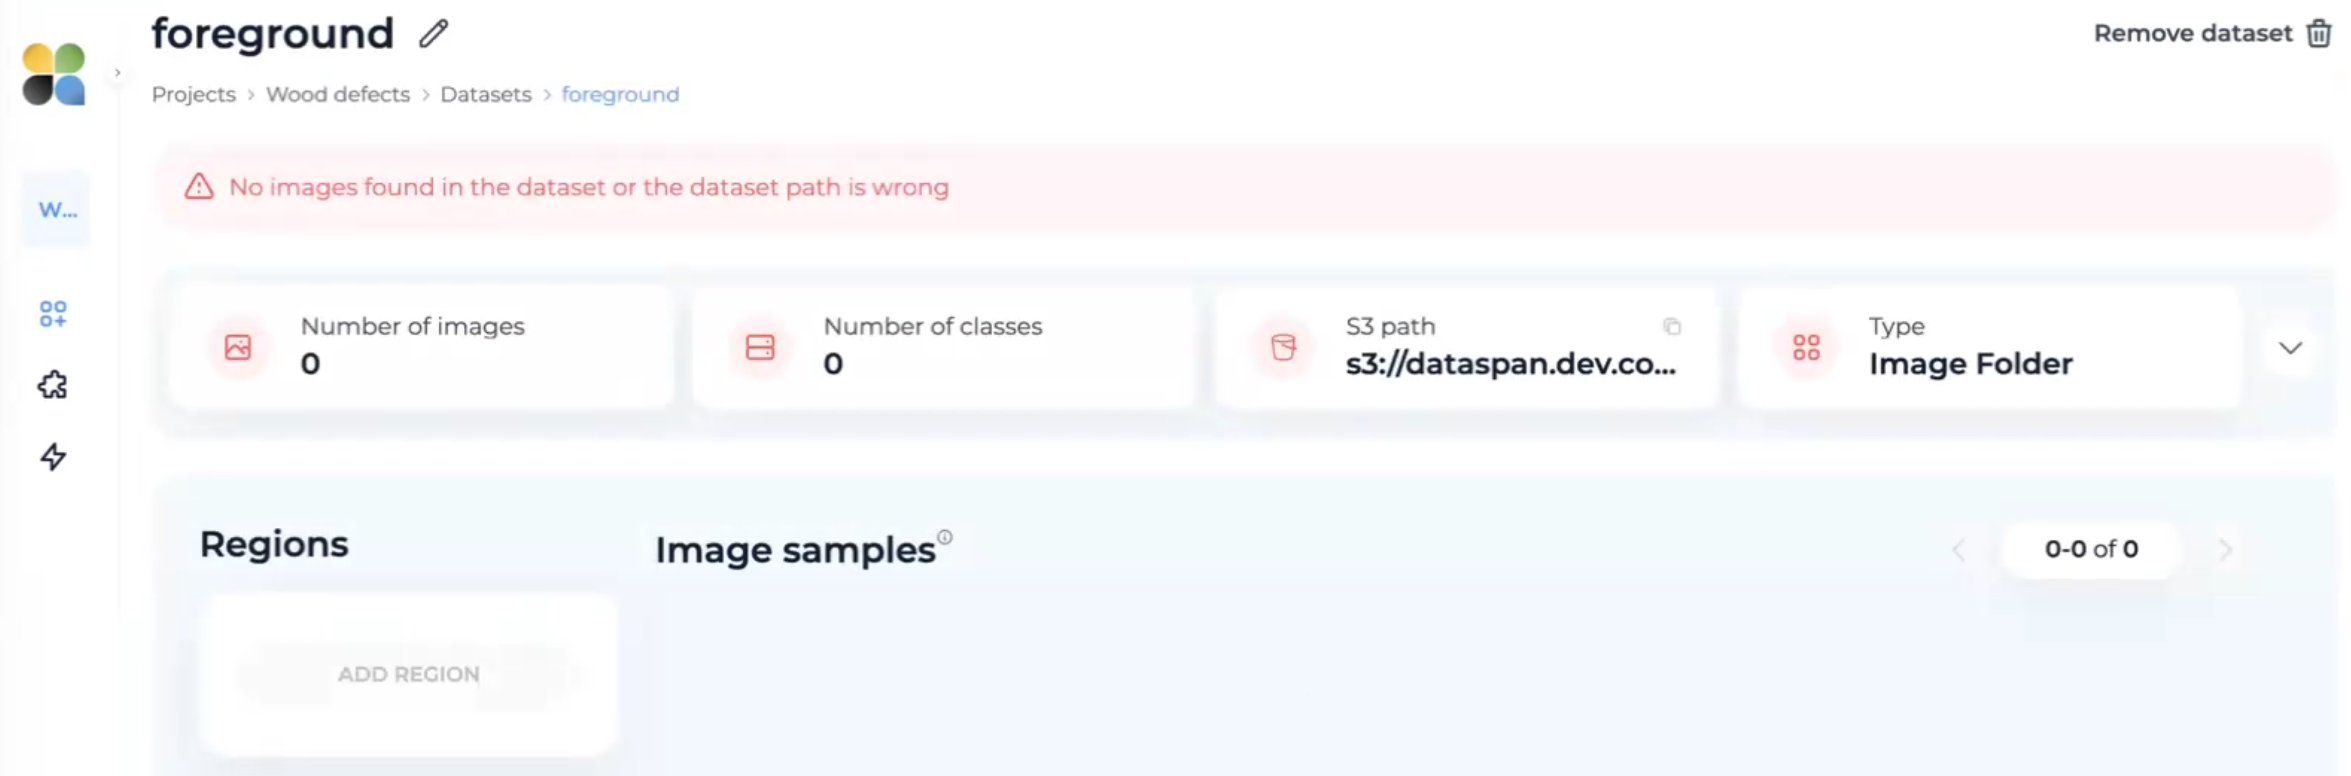Open Projects breadcrumb link
Image resolution: width=2351 pixels, height=776 pixels.
194,94
